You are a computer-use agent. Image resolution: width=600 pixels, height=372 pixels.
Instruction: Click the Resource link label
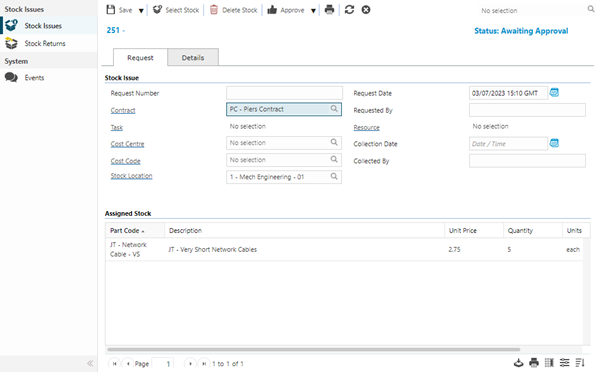[x=366, y=127]
